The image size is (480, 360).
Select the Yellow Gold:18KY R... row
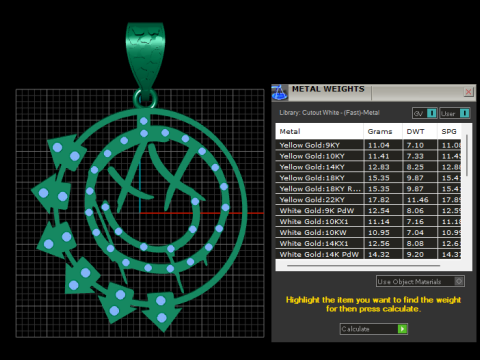pos(369,189)
